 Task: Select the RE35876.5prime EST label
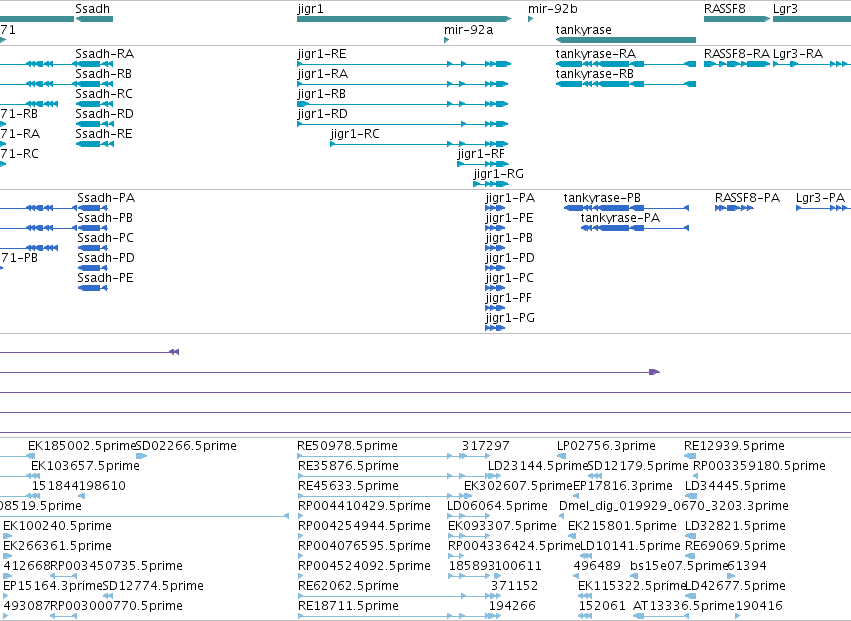[348, 466]
